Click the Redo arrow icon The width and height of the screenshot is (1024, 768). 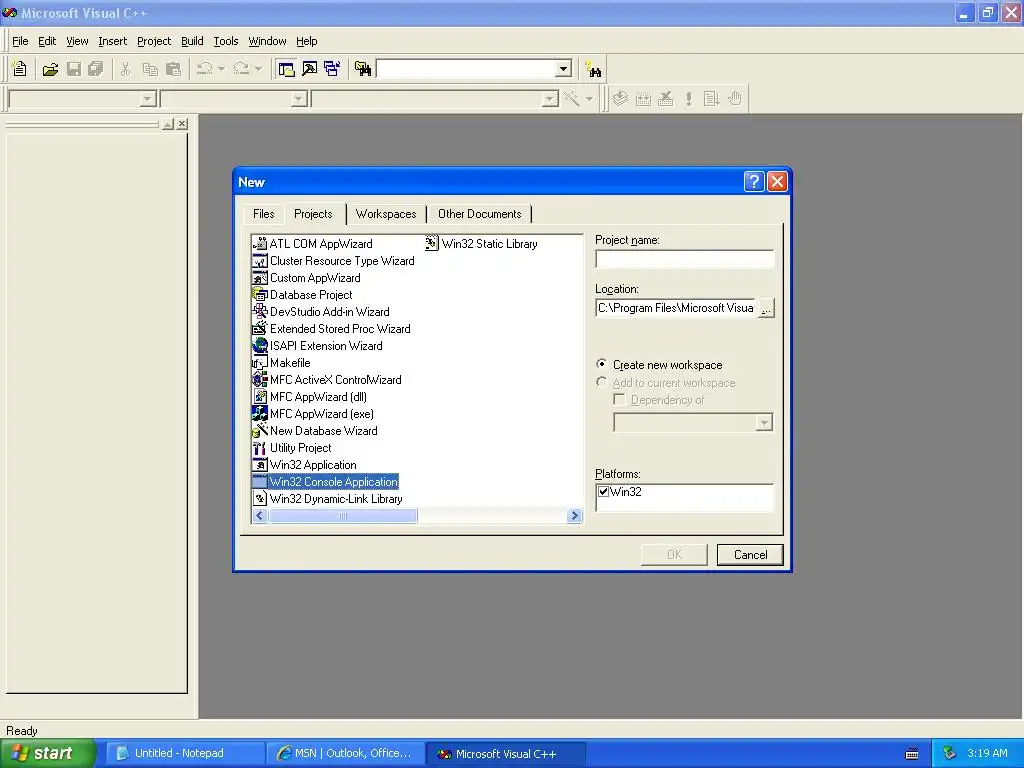241,69
